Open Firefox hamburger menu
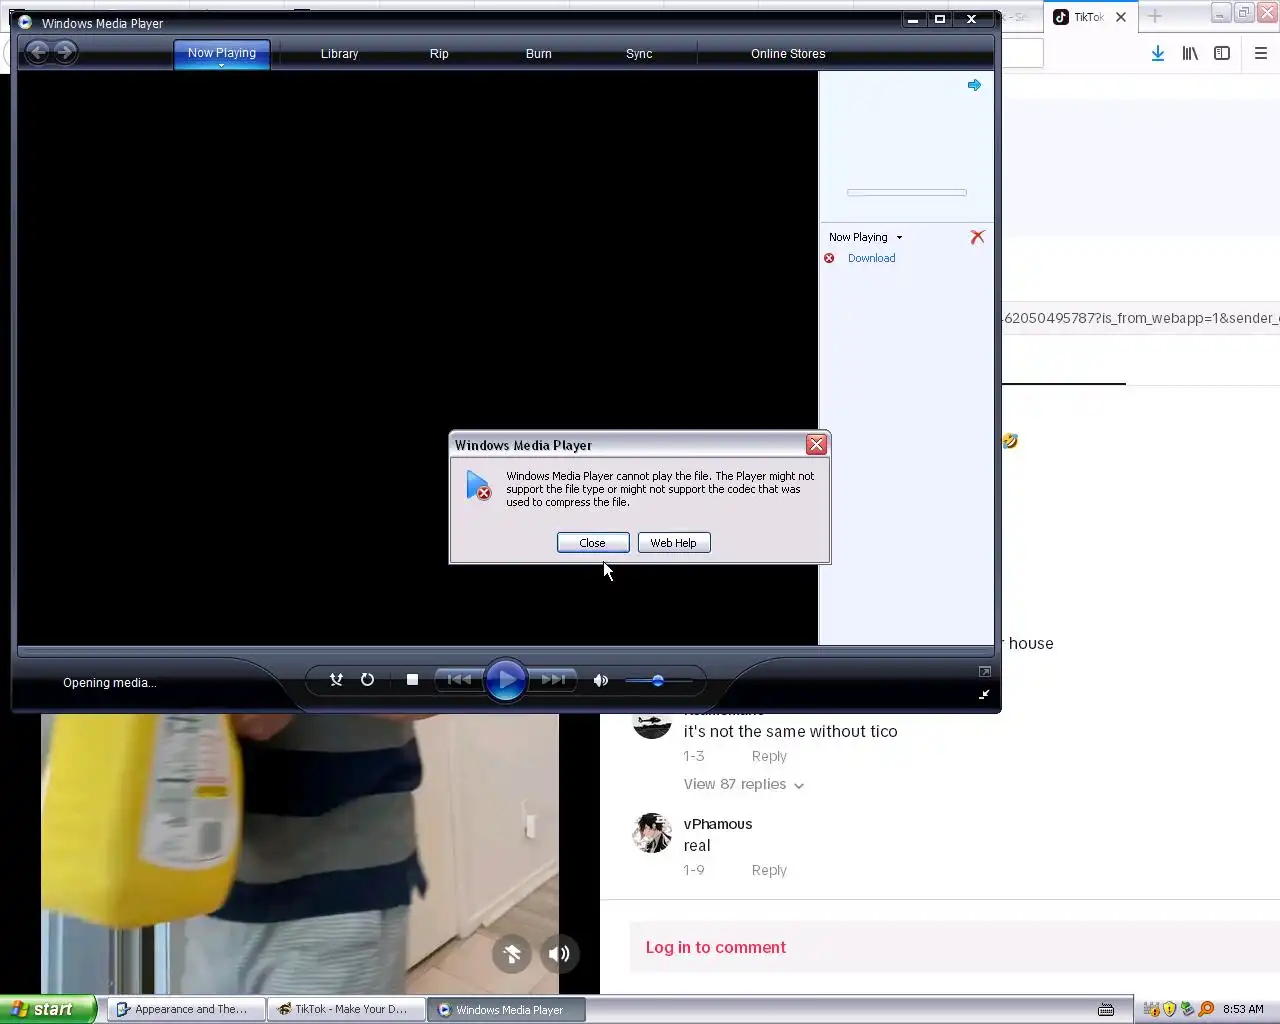 1260,54
